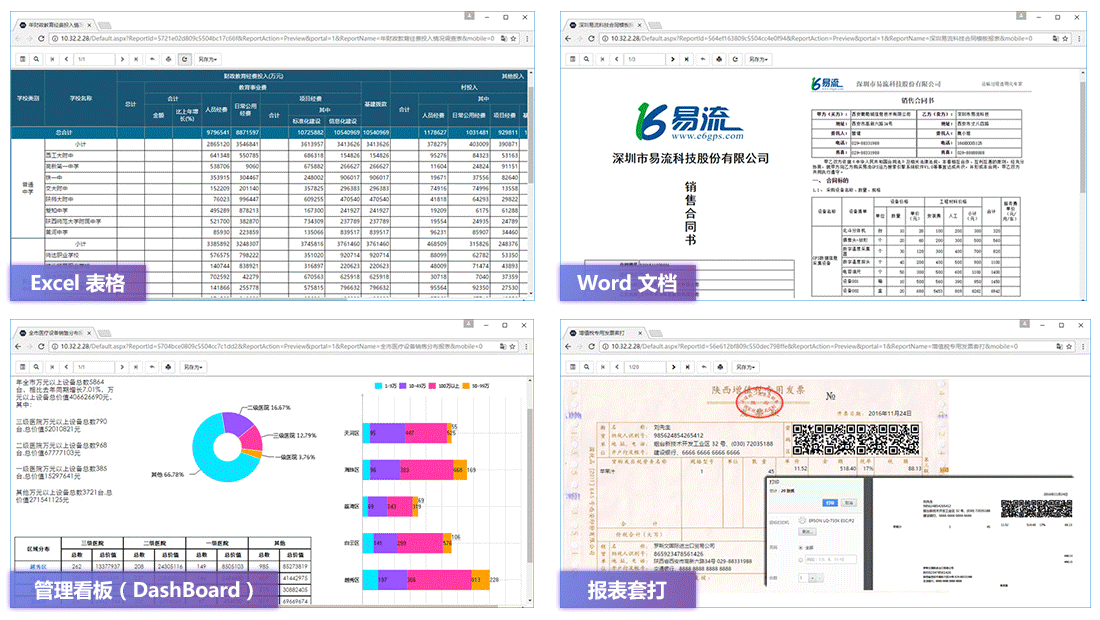This screenshot has width=1100, height=620.
Task: Click the parameter panel icon in Dashboard window
Action: coord(22,367)
